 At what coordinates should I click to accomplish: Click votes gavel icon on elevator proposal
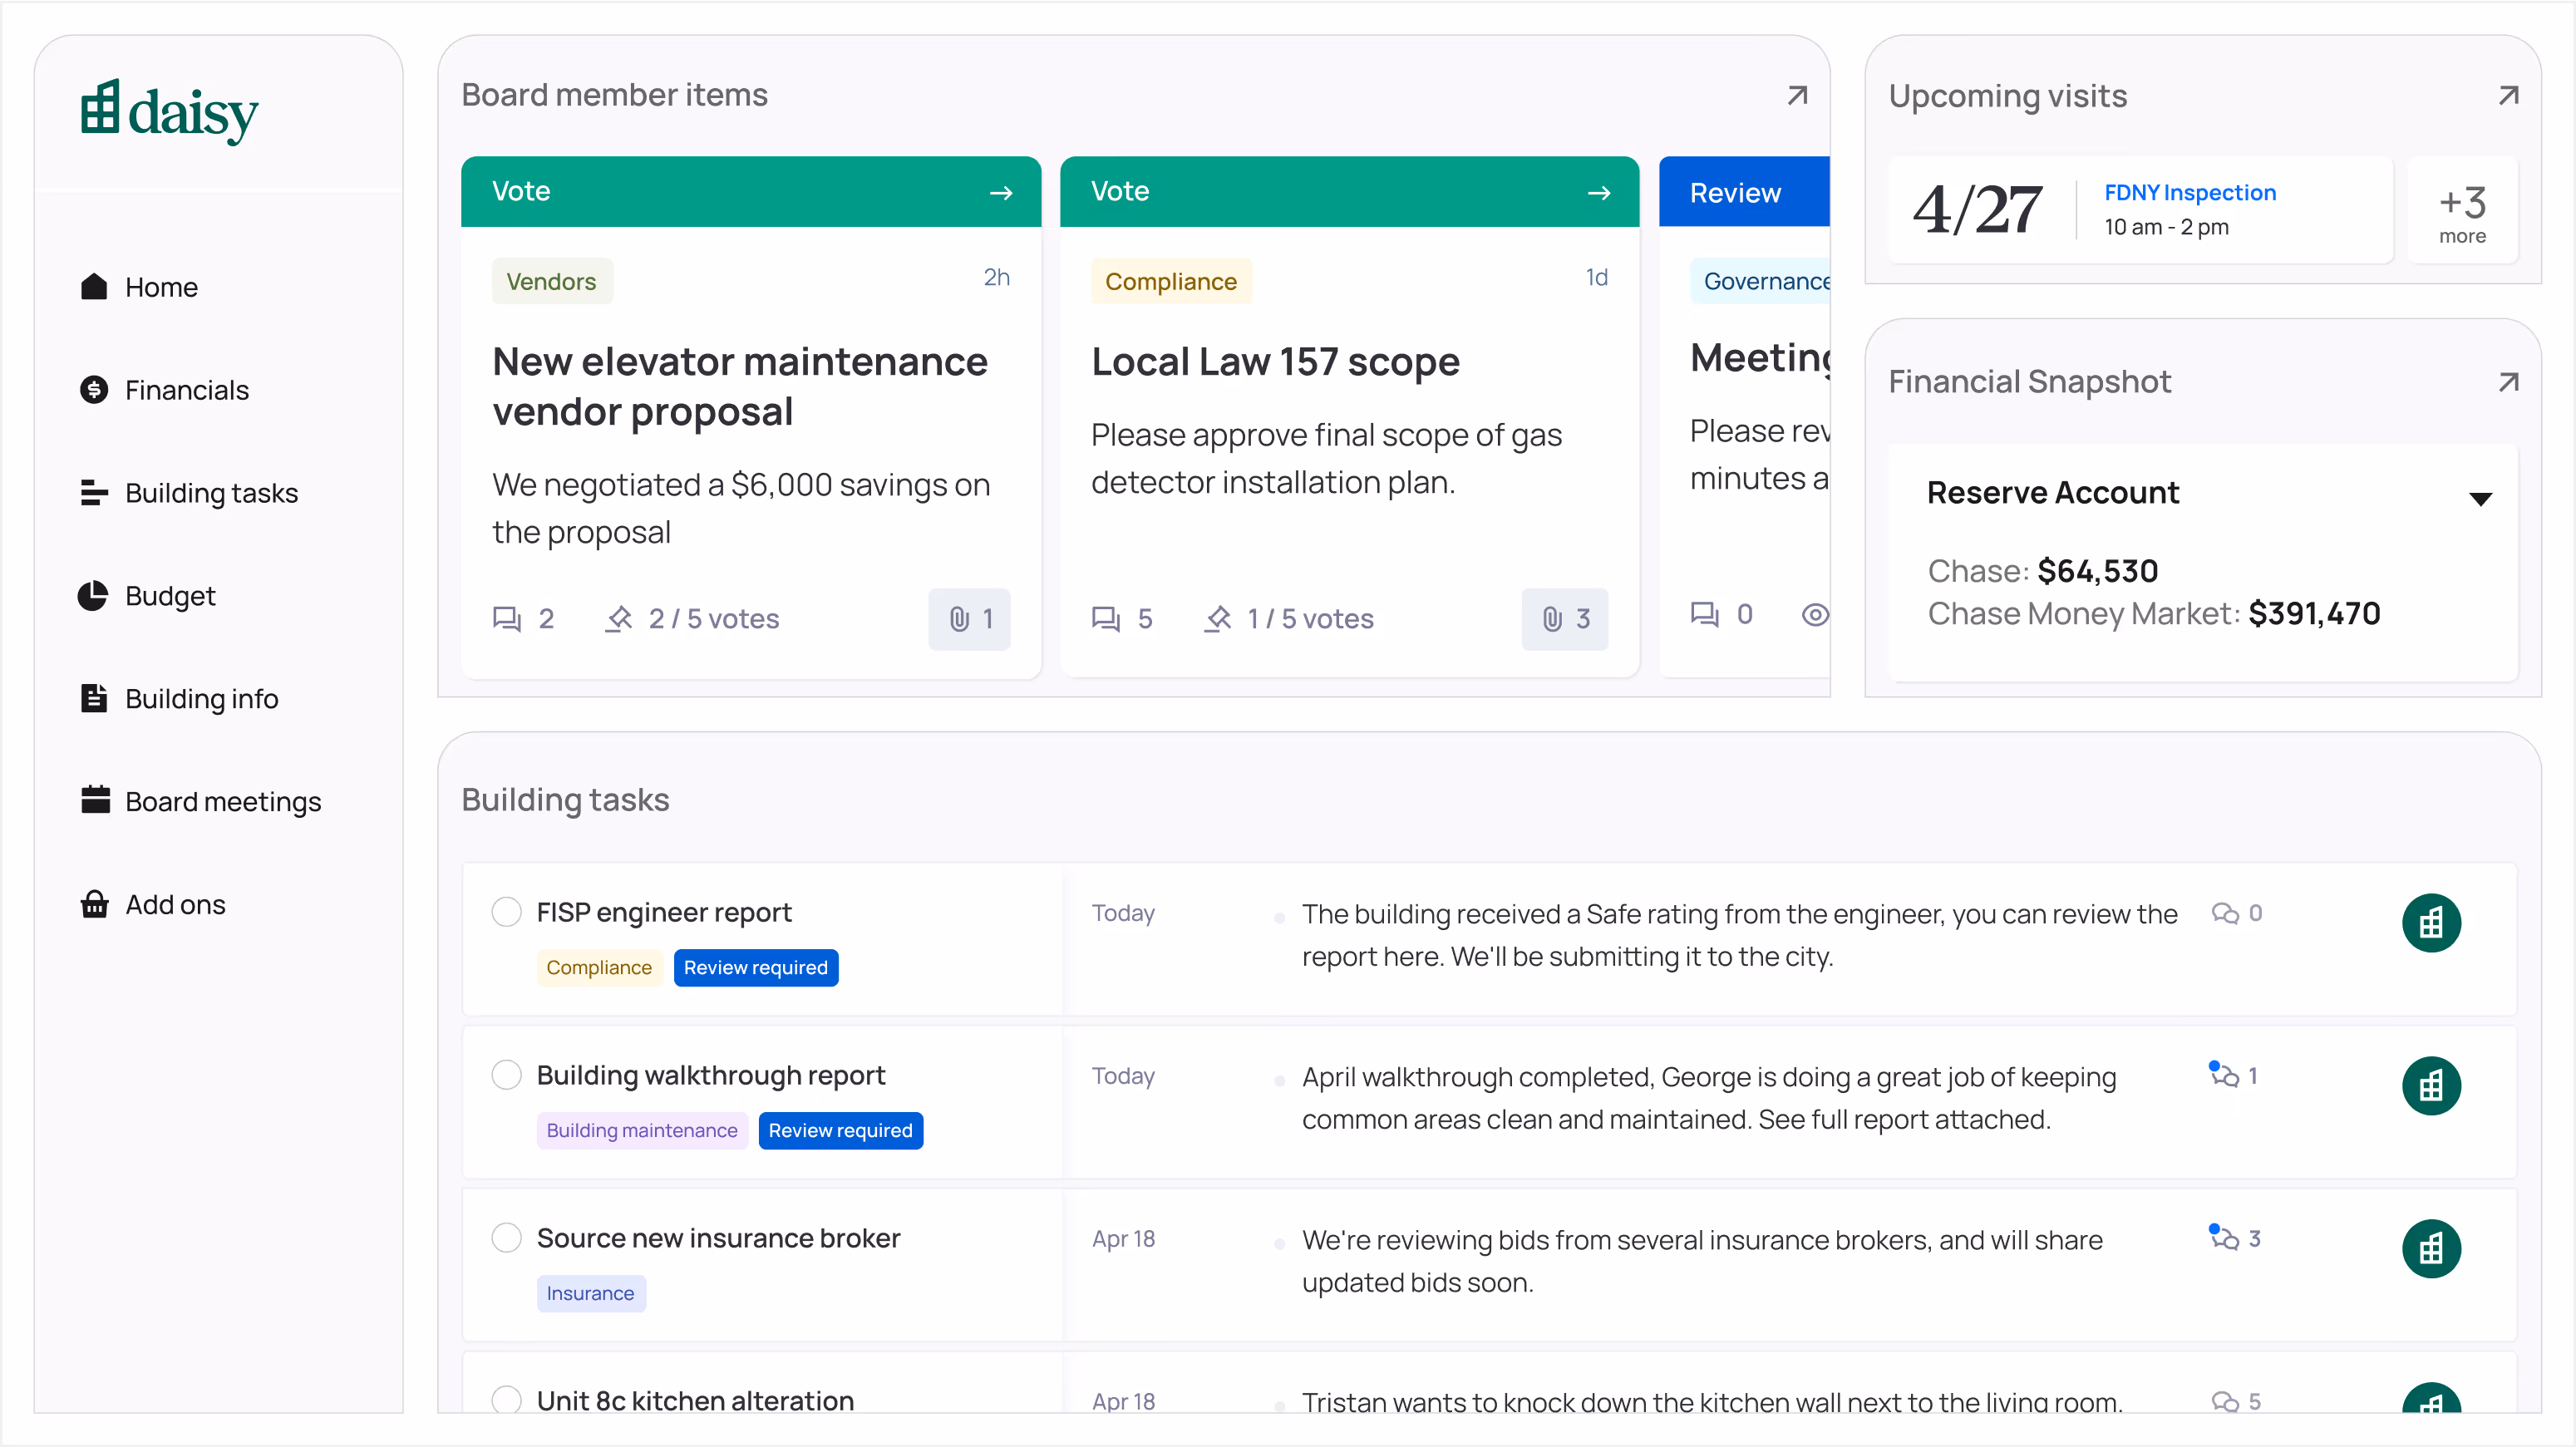tap(619, 619)
